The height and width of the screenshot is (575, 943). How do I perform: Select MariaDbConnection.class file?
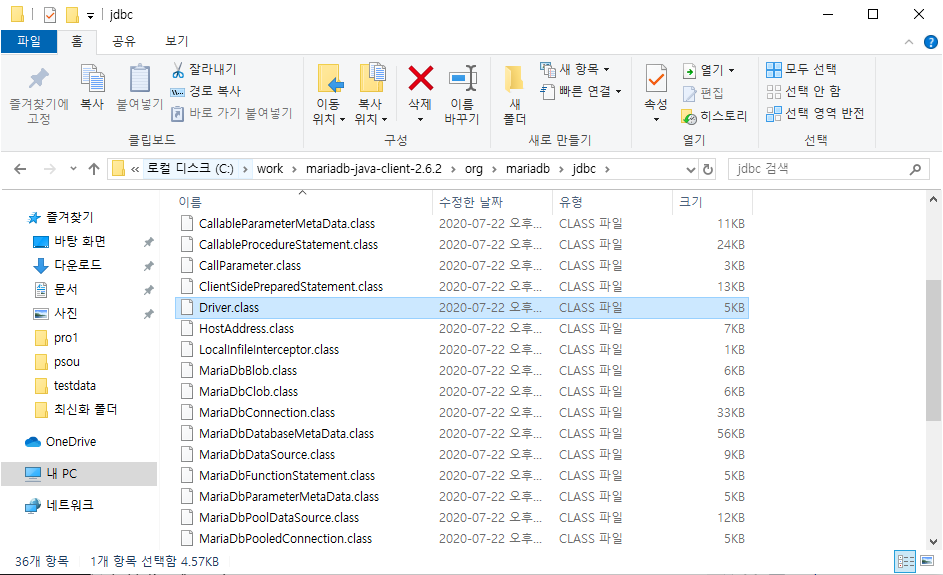[x=462, y=413]
